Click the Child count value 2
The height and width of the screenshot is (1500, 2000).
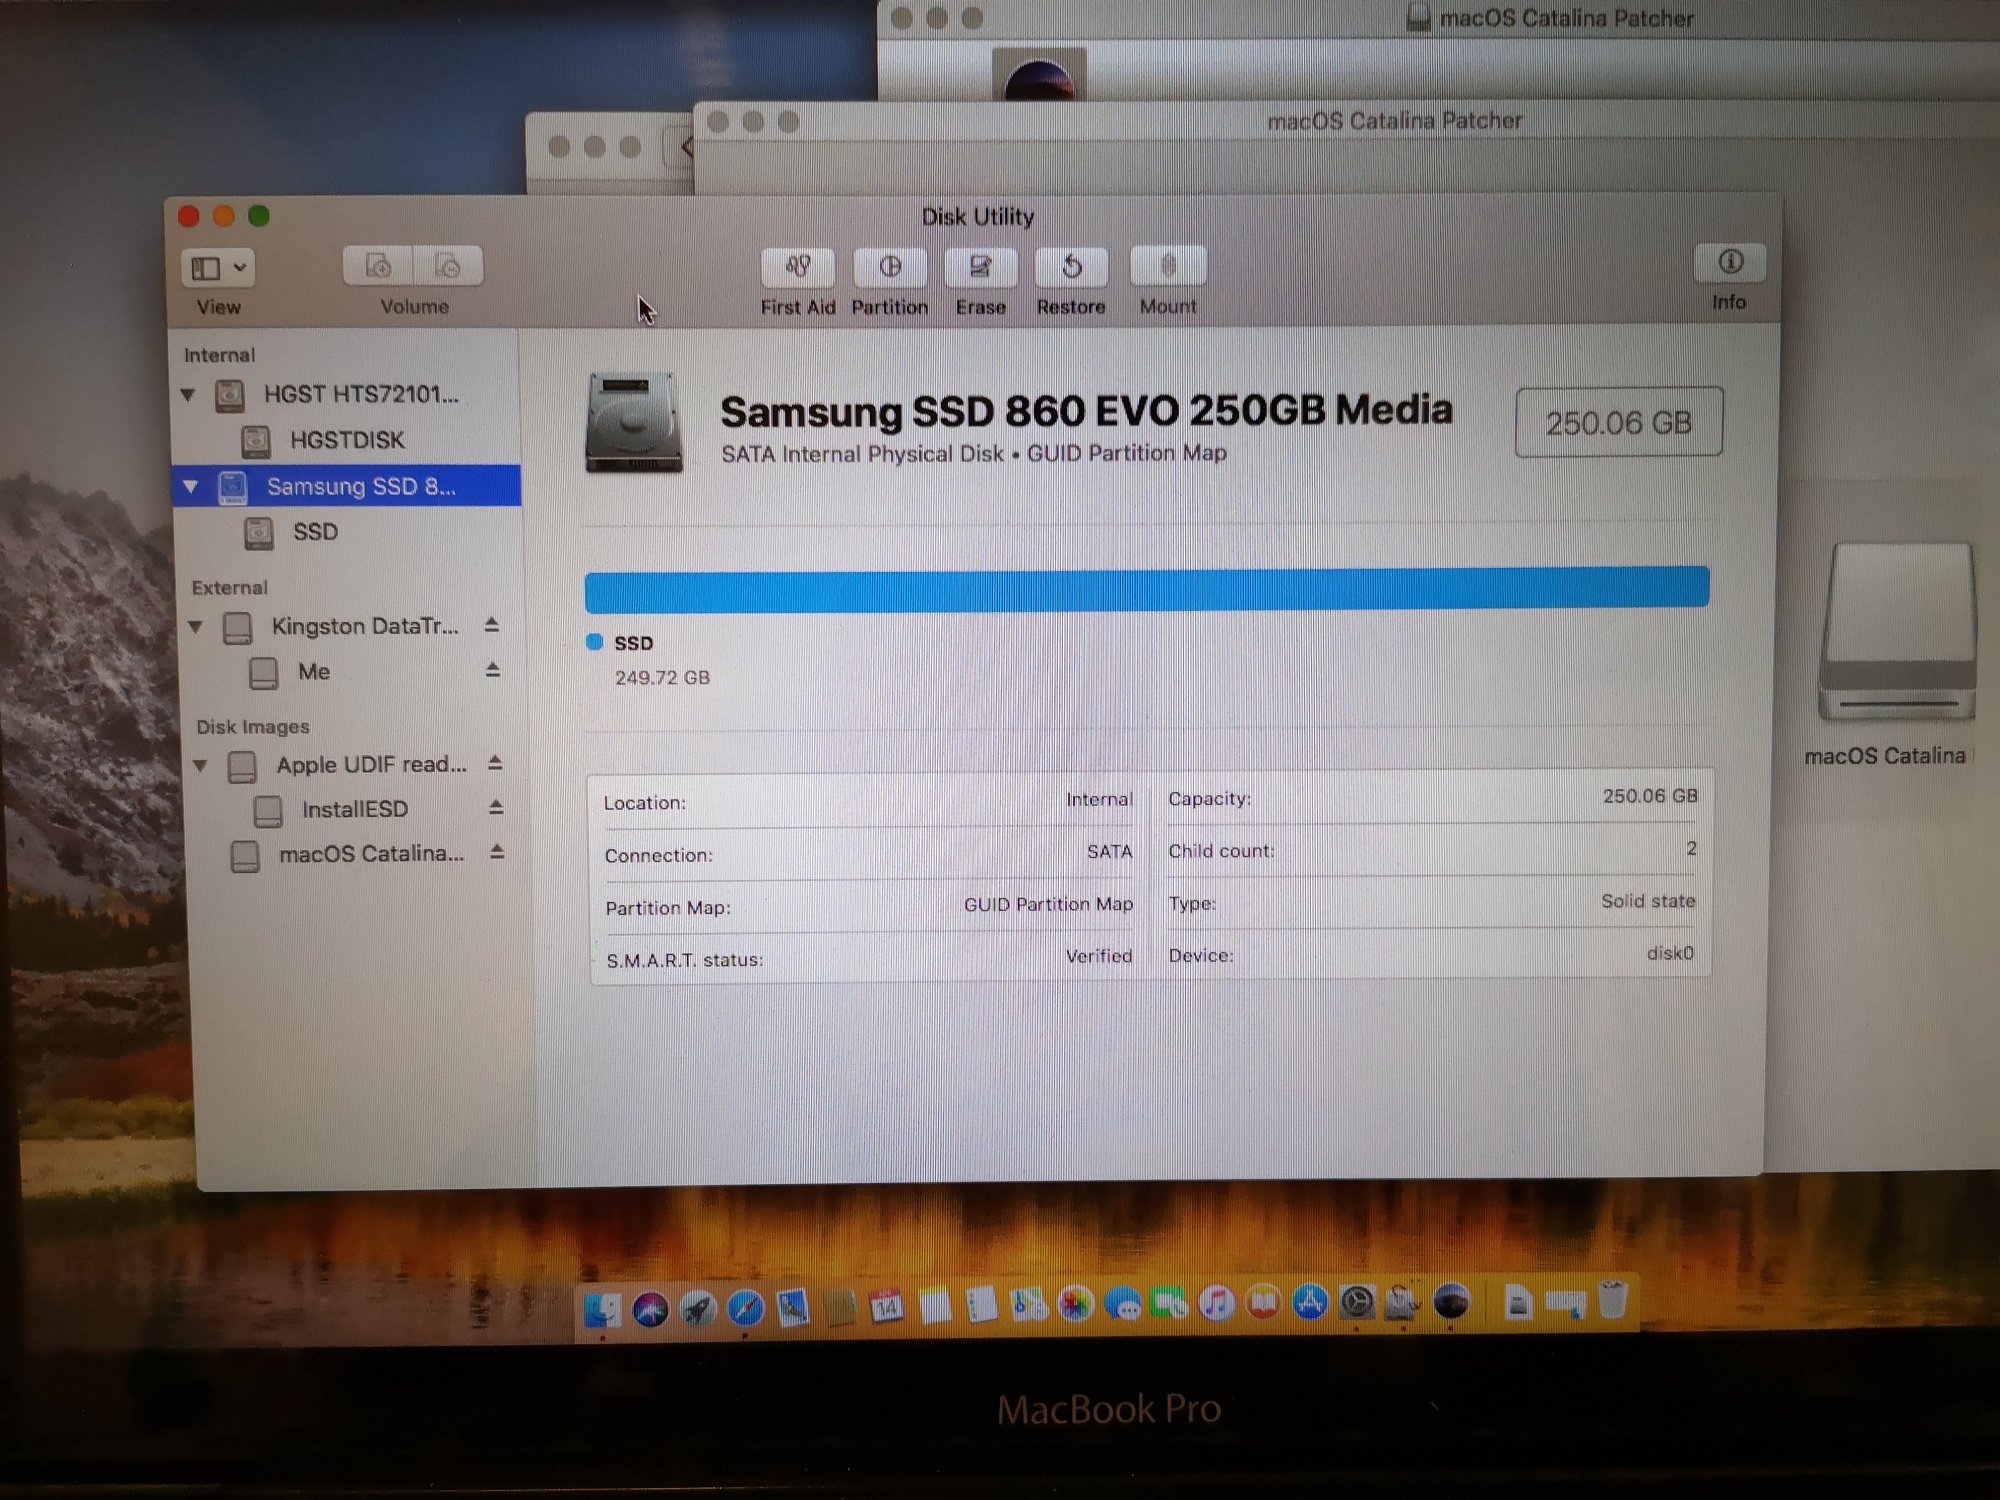click(1691, 848)
